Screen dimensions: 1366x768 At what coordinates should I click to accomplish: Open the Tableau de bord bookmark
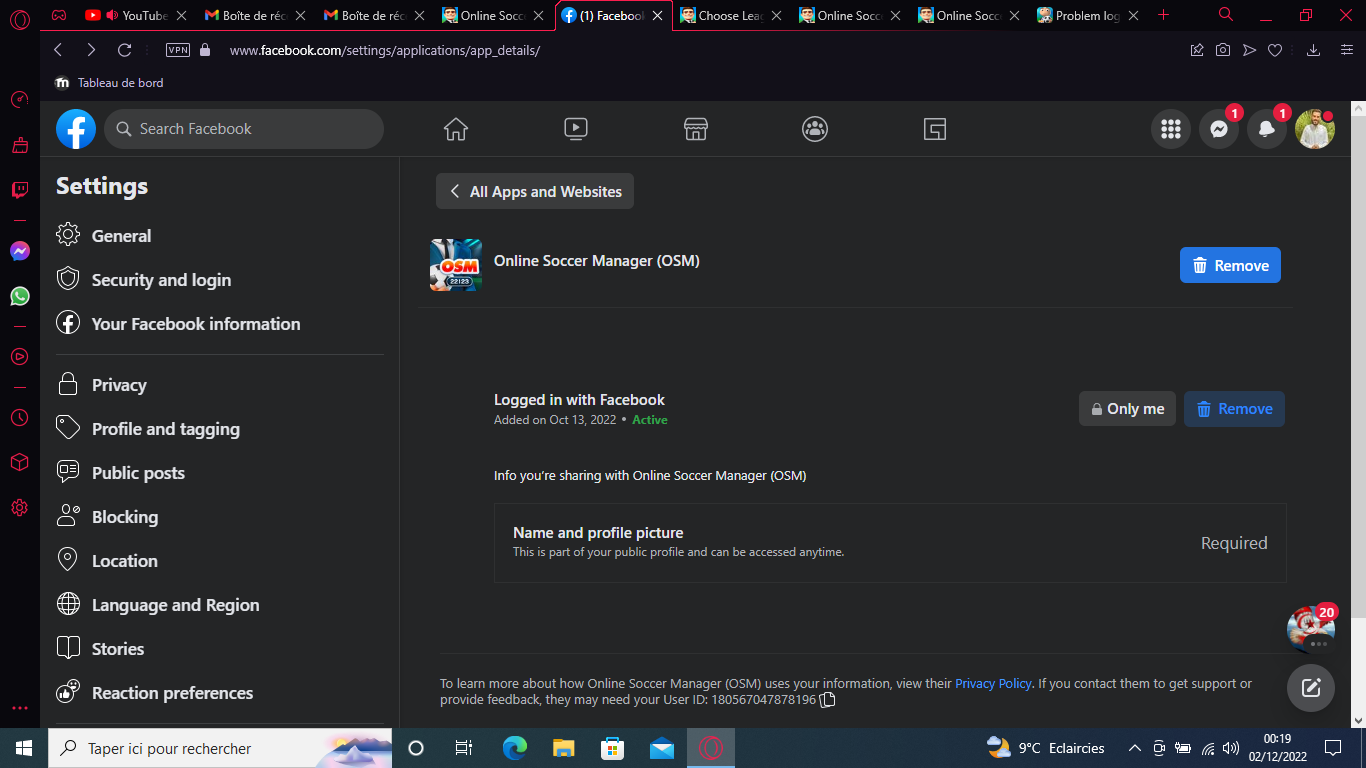(109, 83)
